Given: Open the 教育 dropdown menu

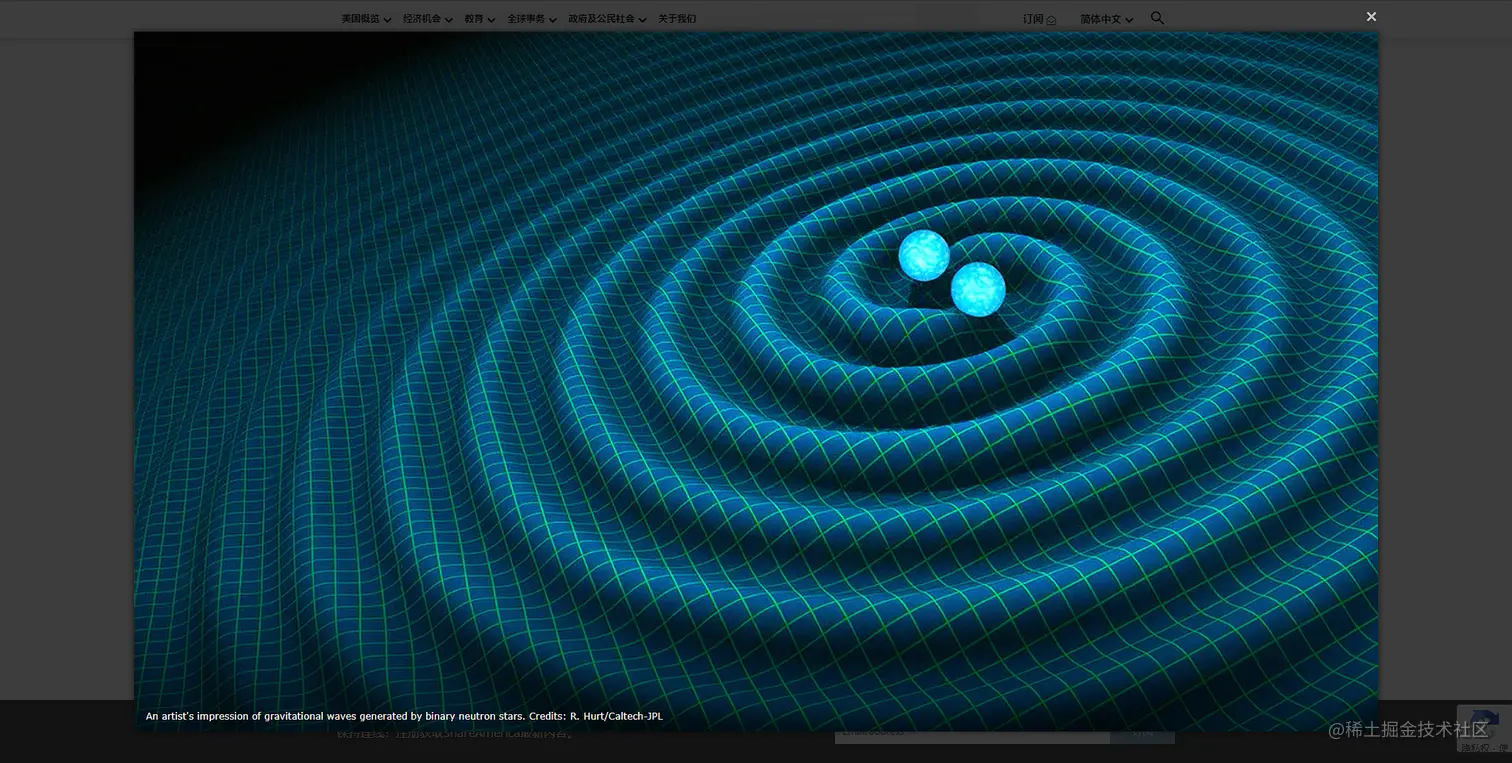Looking at the screenshot, I should (x=480, y=19).
